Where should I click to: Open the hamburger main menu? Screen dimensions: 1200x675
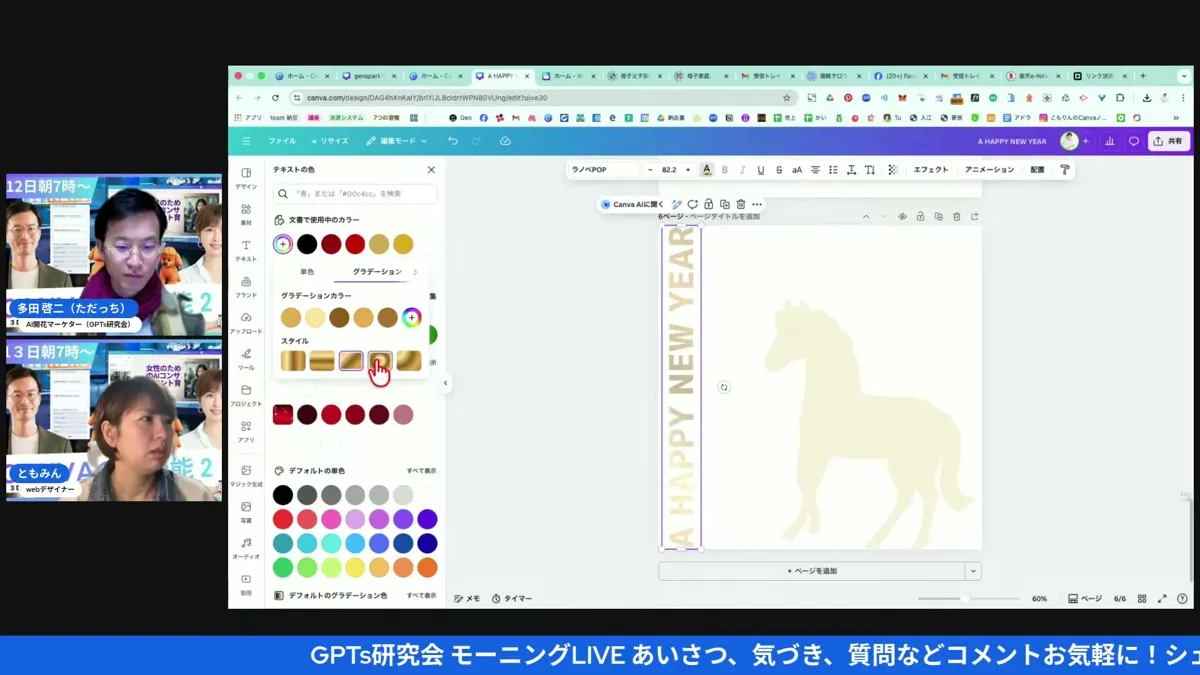tap(246, 141)
